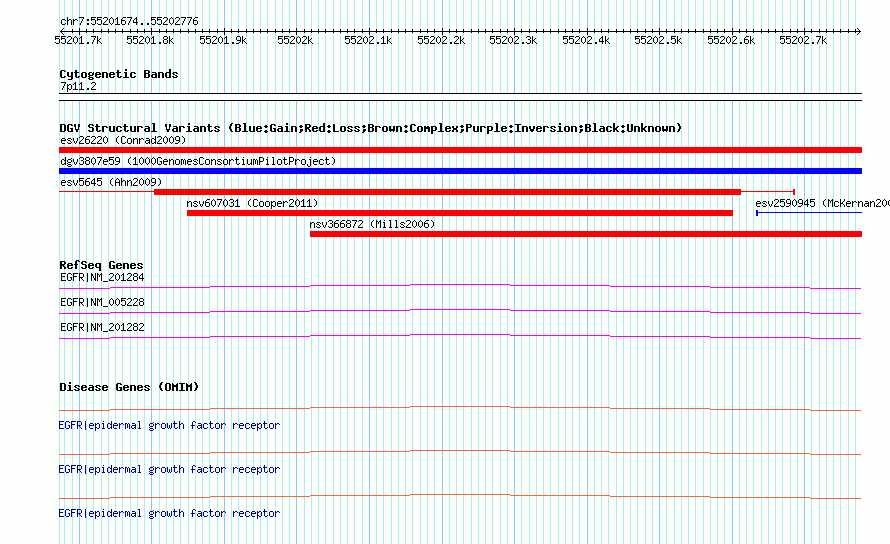Click the RefSeq Genes track title

(101, 265)
